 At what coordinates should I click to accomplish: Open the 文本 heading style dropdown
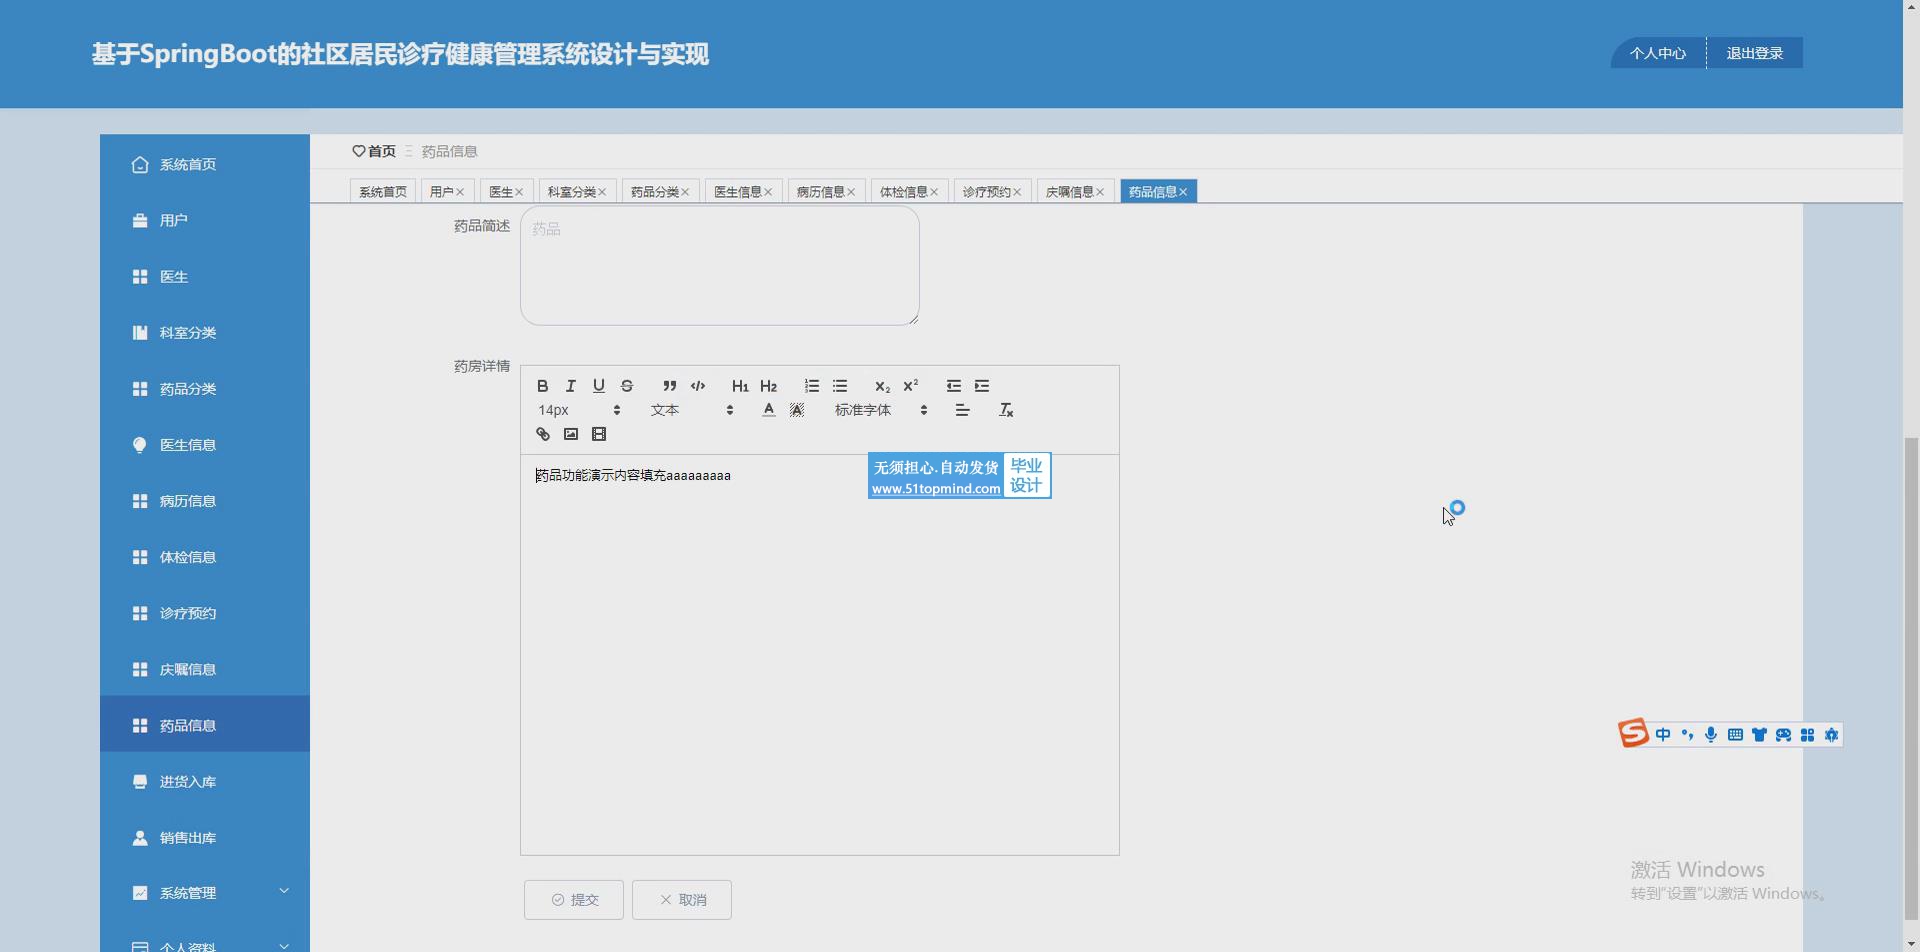692,410
